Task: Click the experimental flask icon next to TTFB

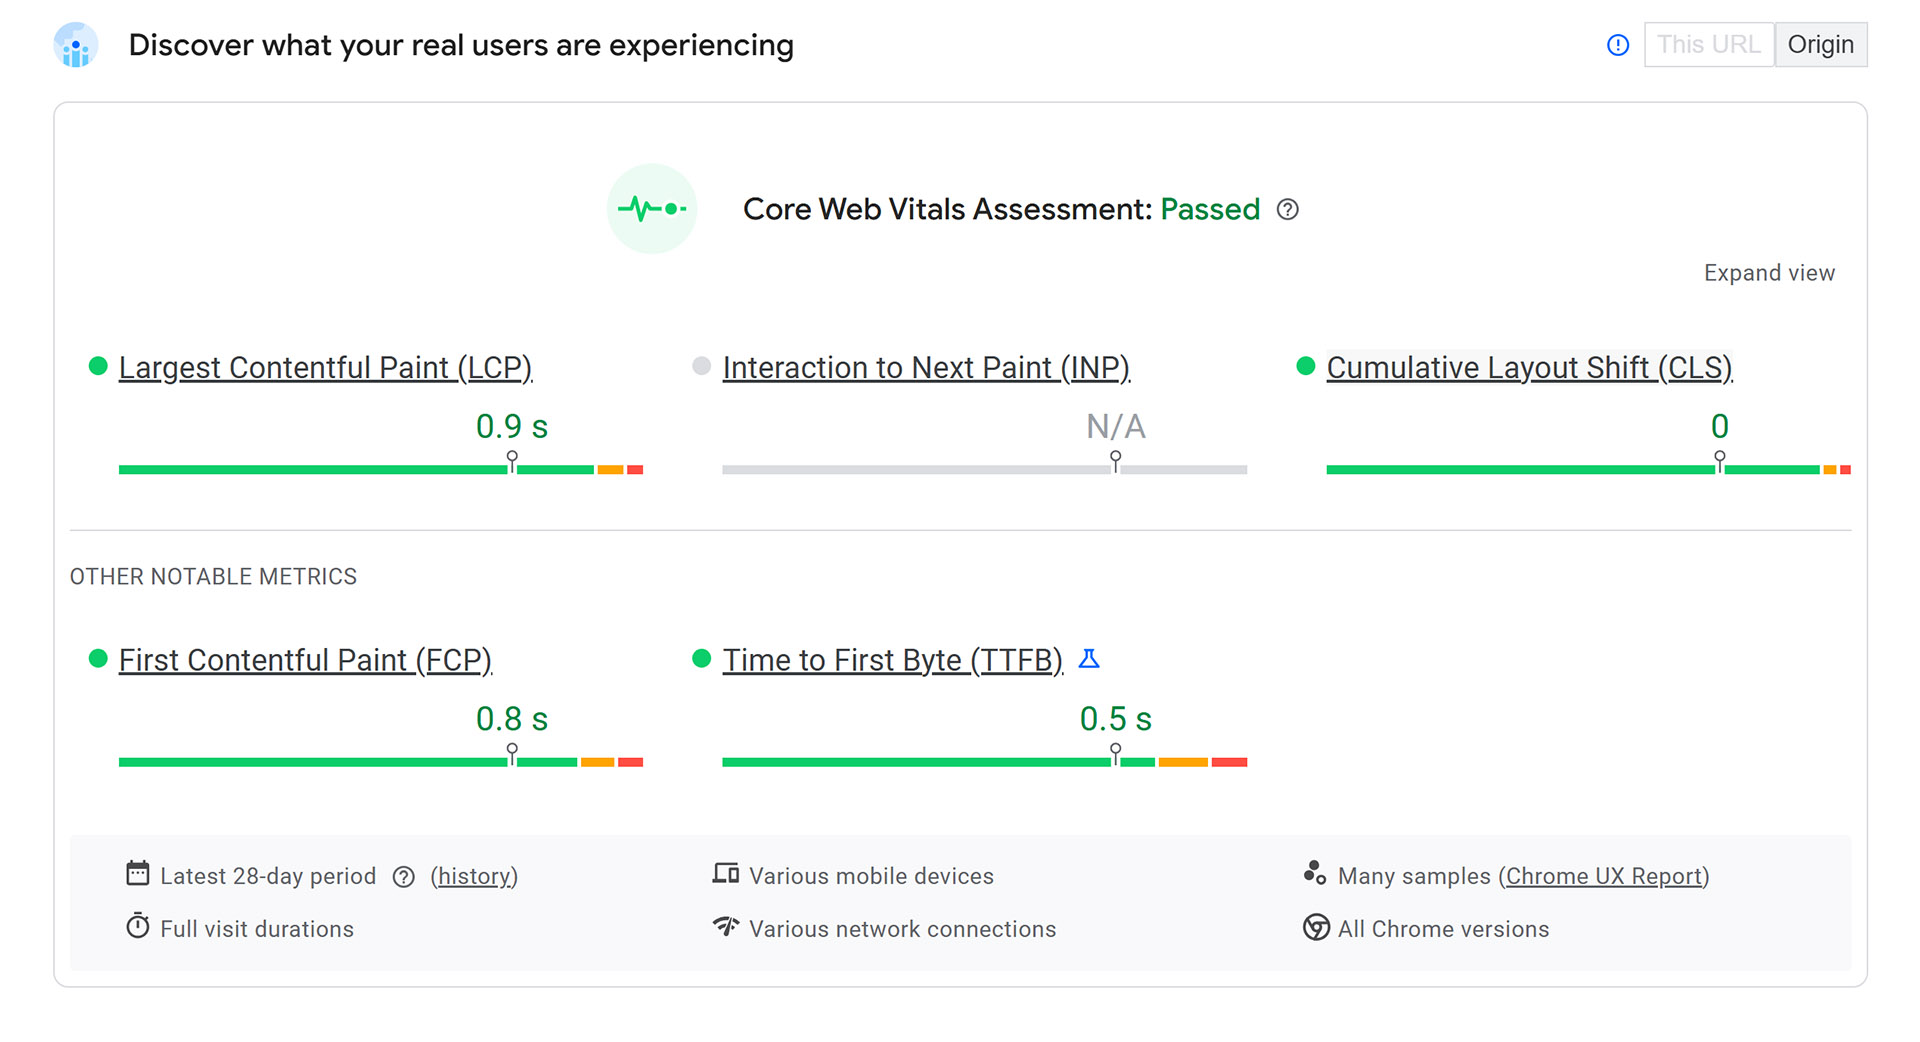Action: 1089,659
